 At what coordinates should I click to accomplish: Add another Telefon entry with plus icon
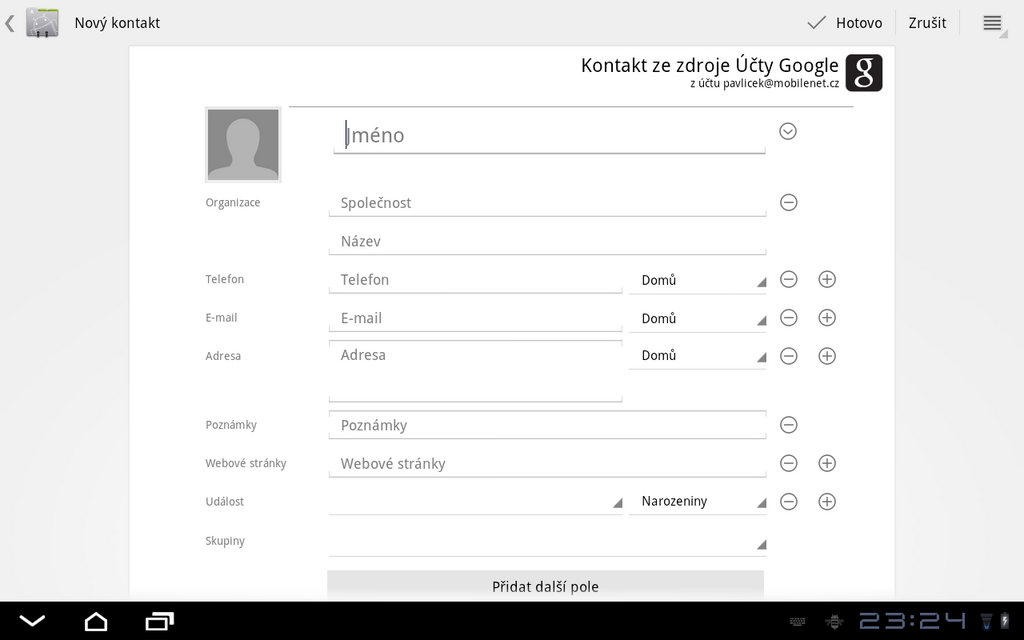(x=827, y=280)
